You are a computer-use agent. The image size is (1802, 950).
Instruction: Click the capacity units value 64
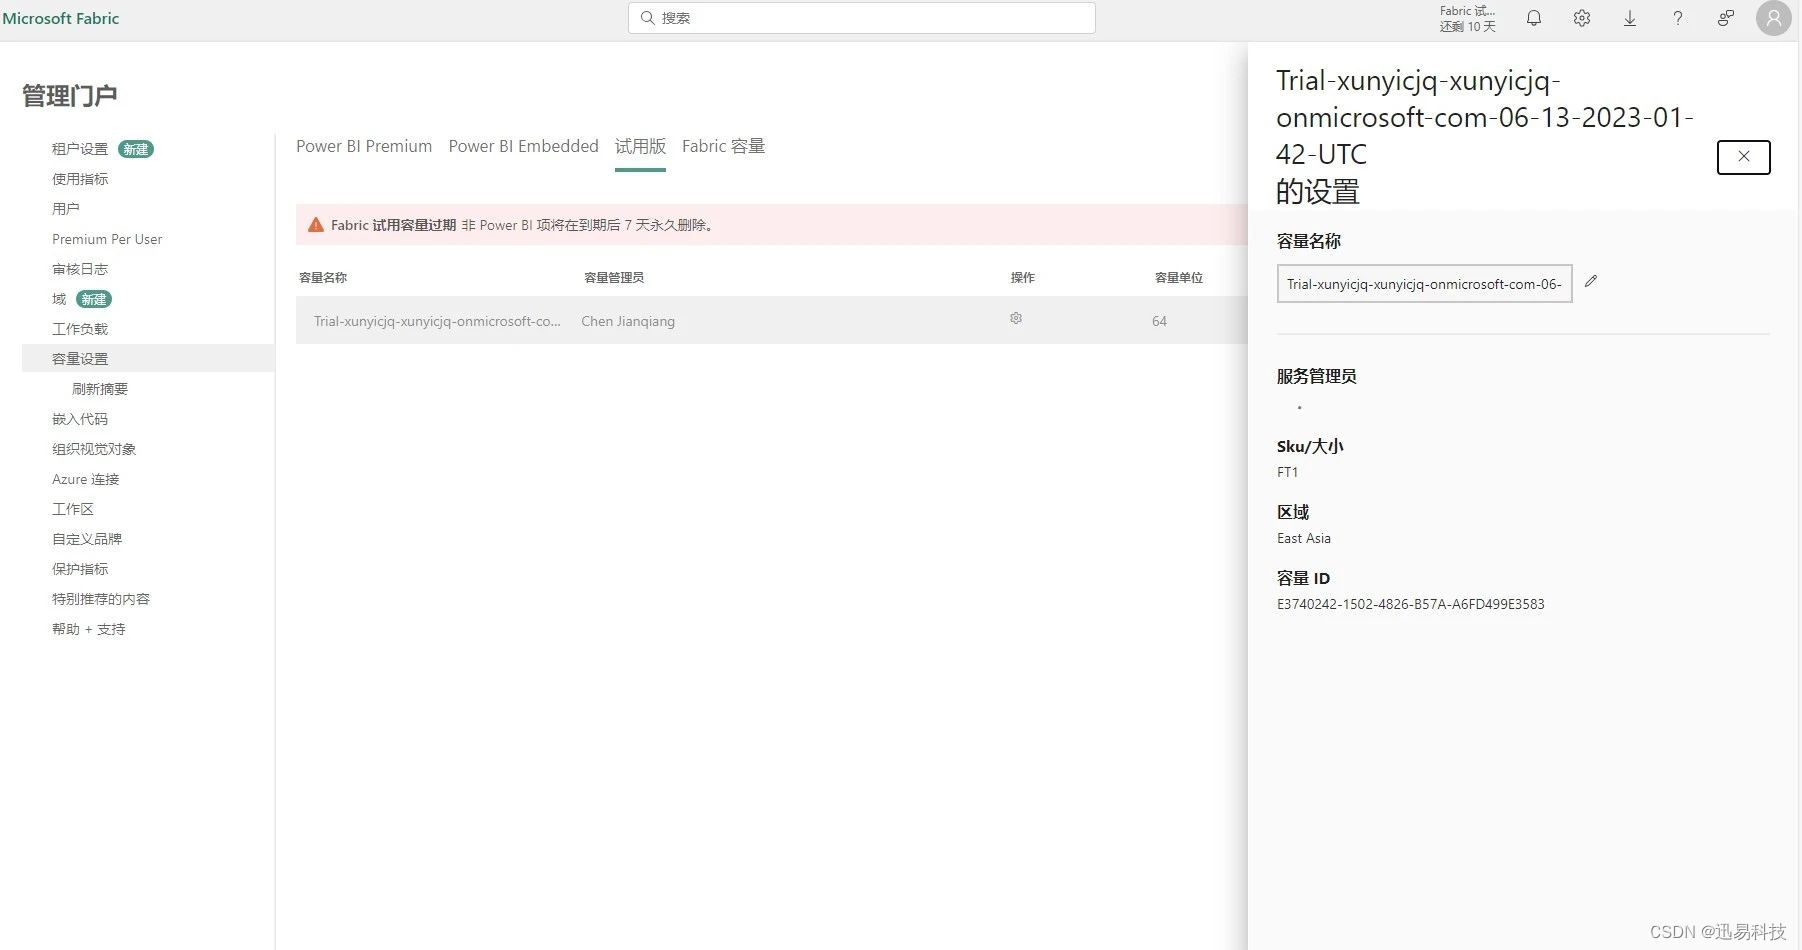[x=1159, y=321]
